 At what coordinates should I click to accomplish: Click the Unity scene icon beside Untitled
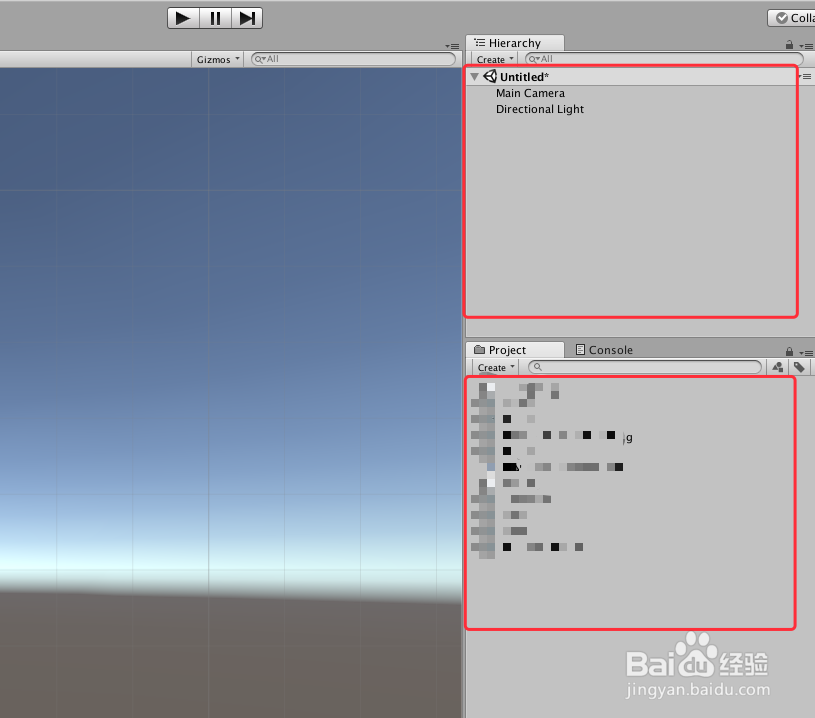tap(490, 76)
